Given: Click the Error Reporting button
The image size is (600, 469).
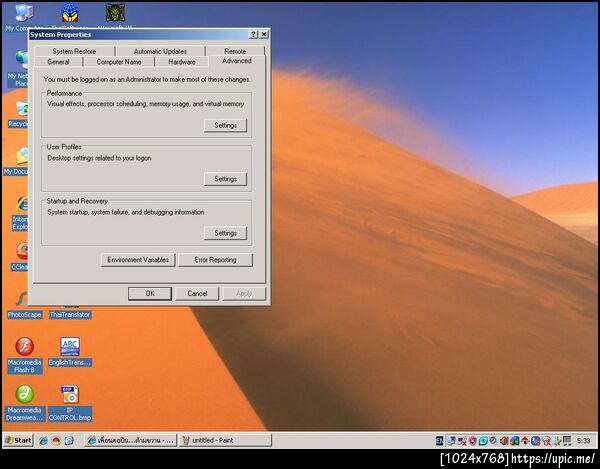Looking at the screenshot, I should (215, 260).
